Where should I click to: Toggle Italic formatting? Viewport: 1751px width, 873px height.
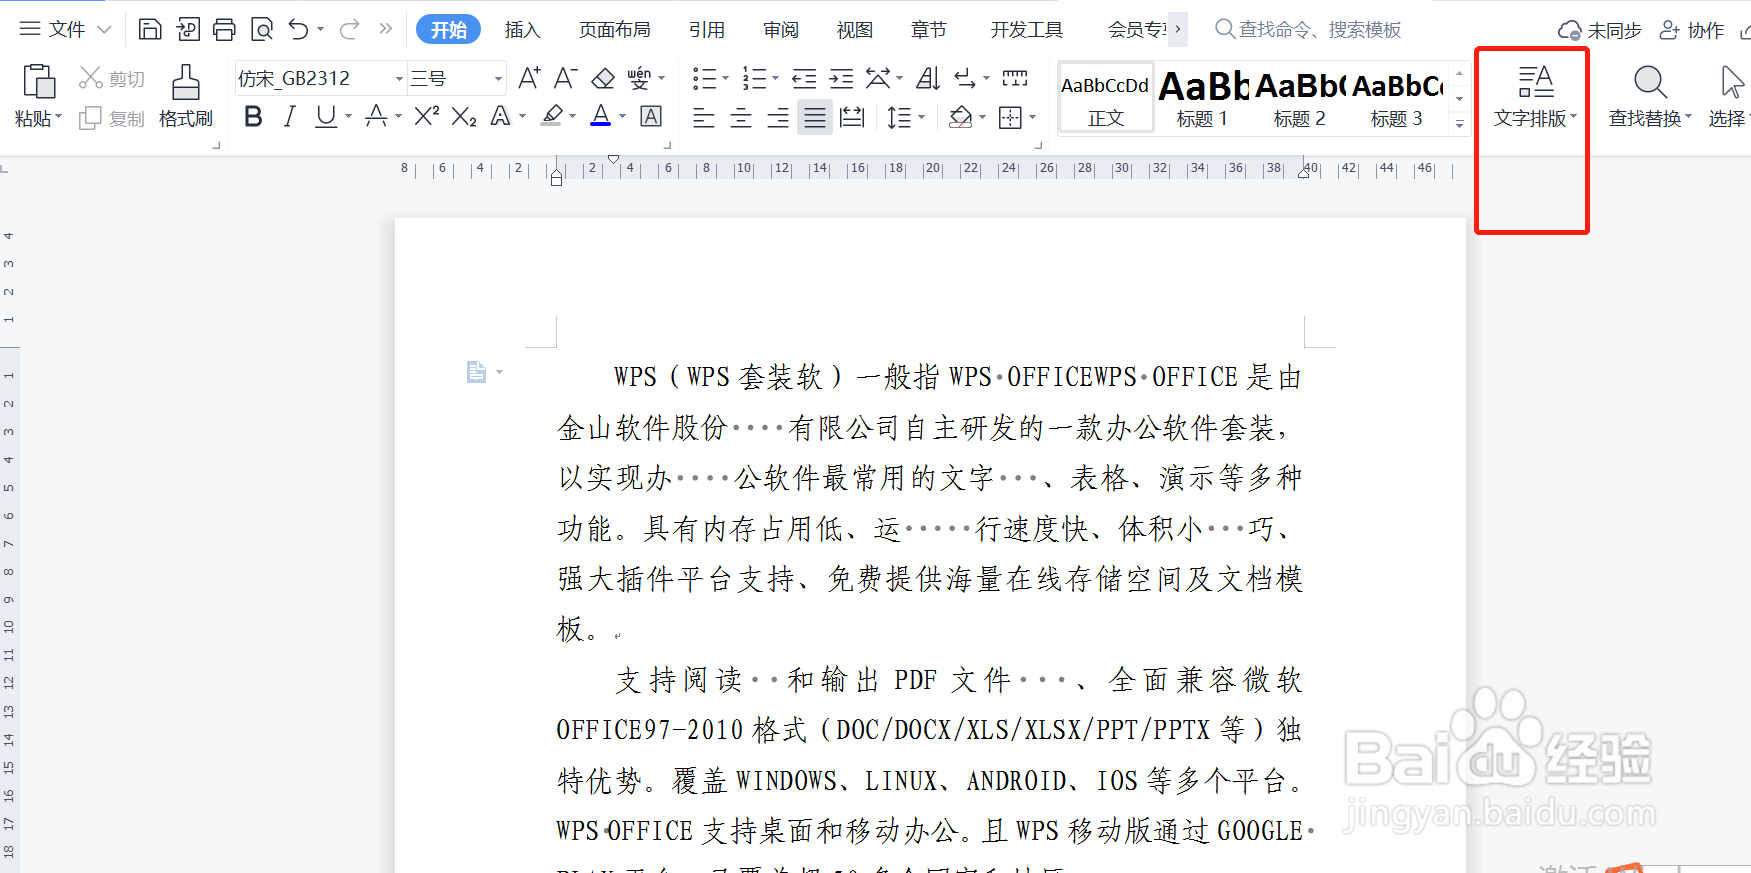[290, 117]
